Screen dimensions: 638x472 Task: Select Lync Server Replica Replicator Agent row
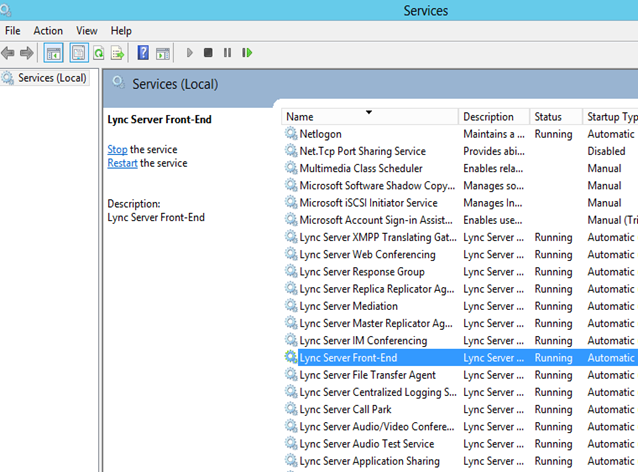(461, 288)
